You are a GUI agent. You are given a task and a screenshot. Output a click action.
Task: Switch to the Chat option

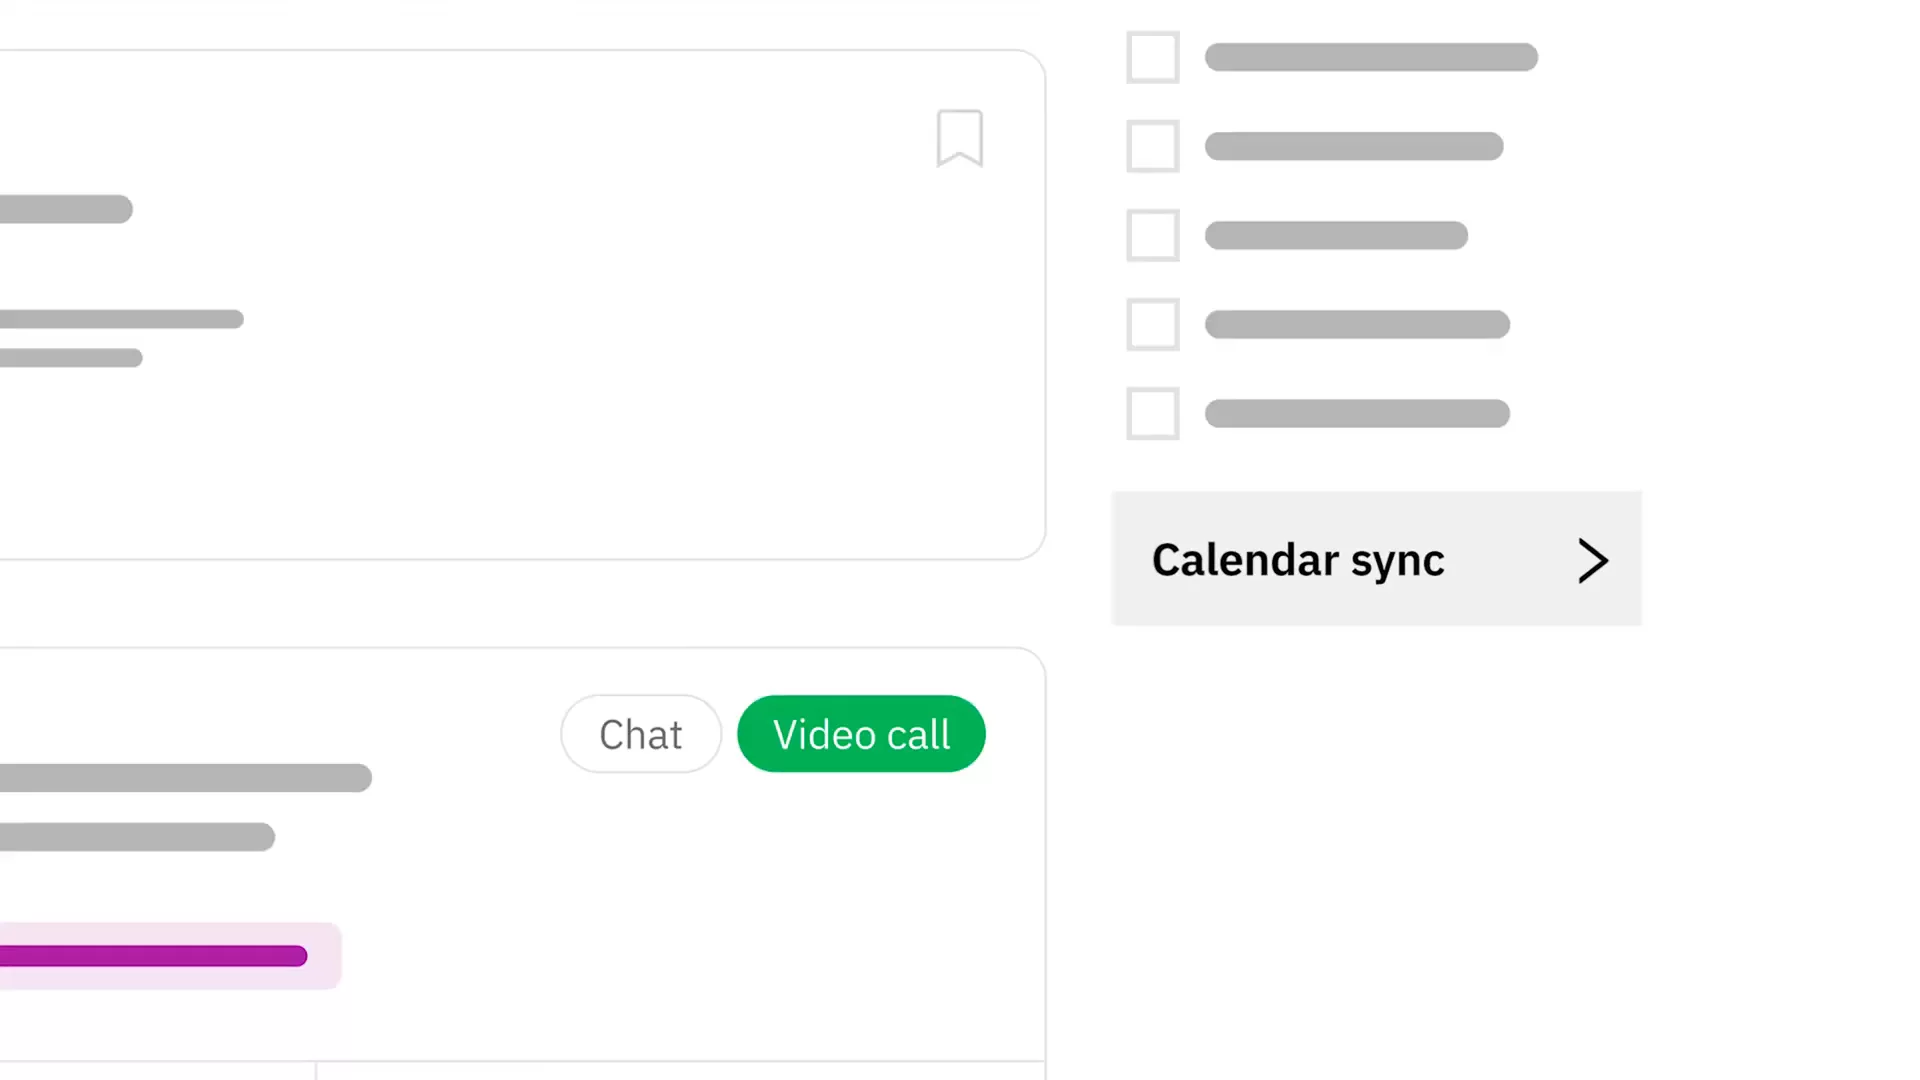640,734
